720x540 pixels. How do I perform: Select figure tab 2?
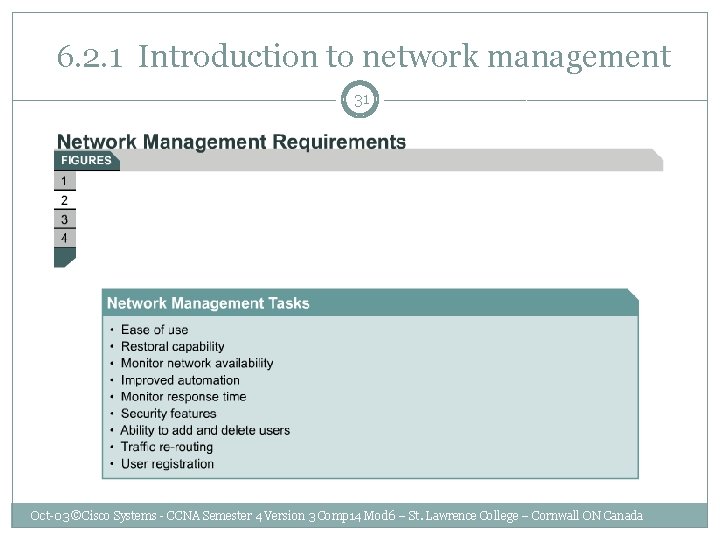[65, 200]
